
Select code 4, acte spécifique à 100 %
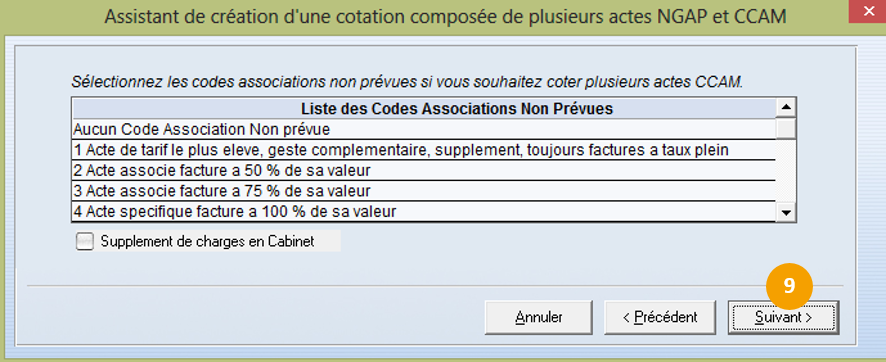tap(424, 212)
